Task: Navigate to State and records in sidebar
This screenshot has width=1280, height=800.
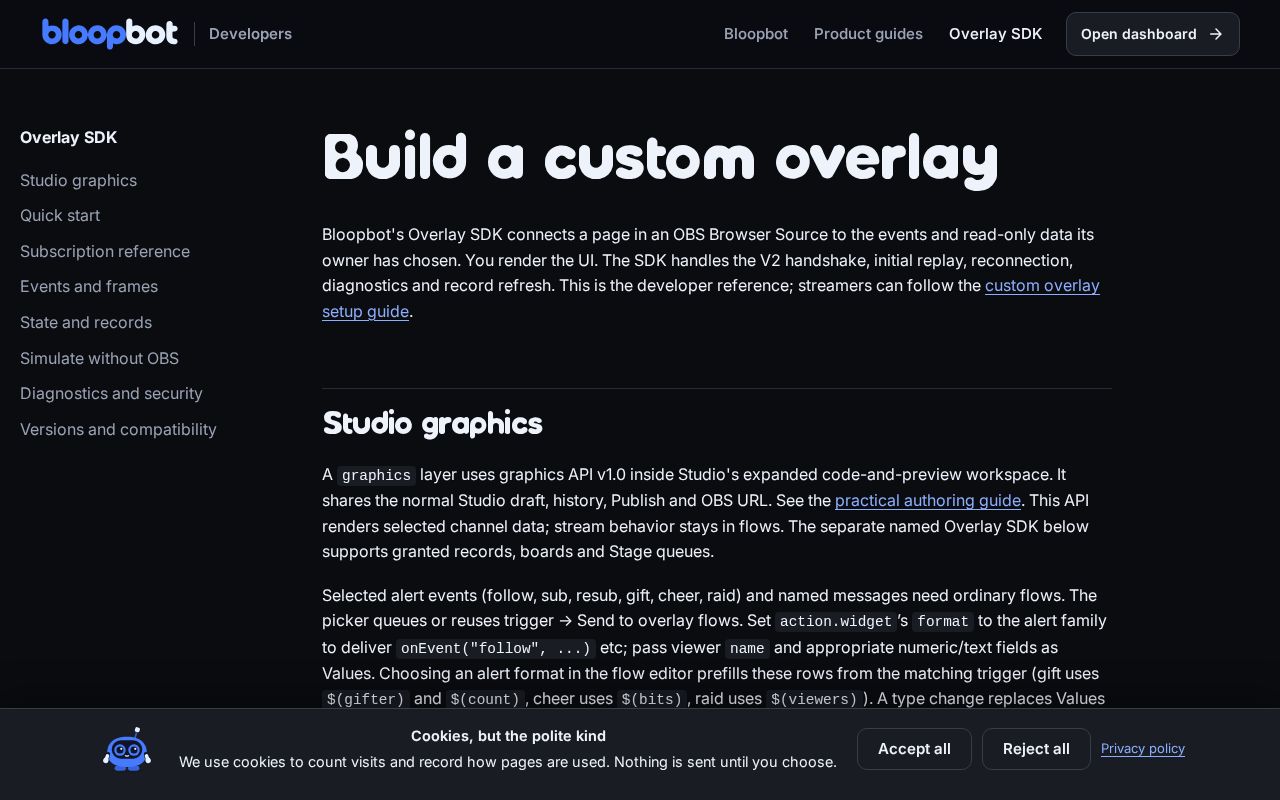Action: (x=86, y=322)
